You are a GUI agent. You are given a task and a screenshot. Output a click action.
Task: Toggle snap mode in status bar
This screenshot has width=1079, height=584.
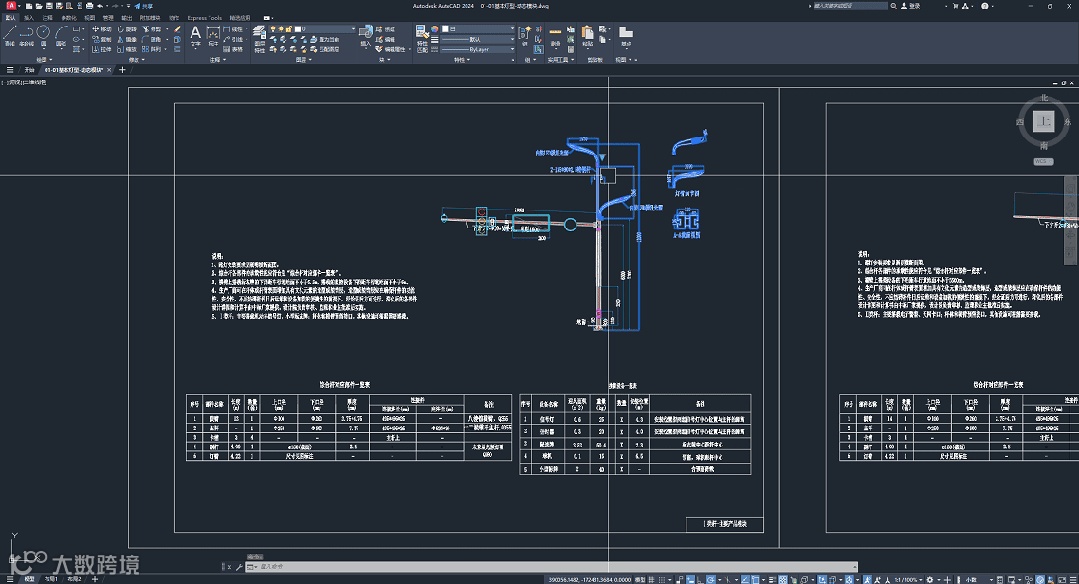click(662, 579)
